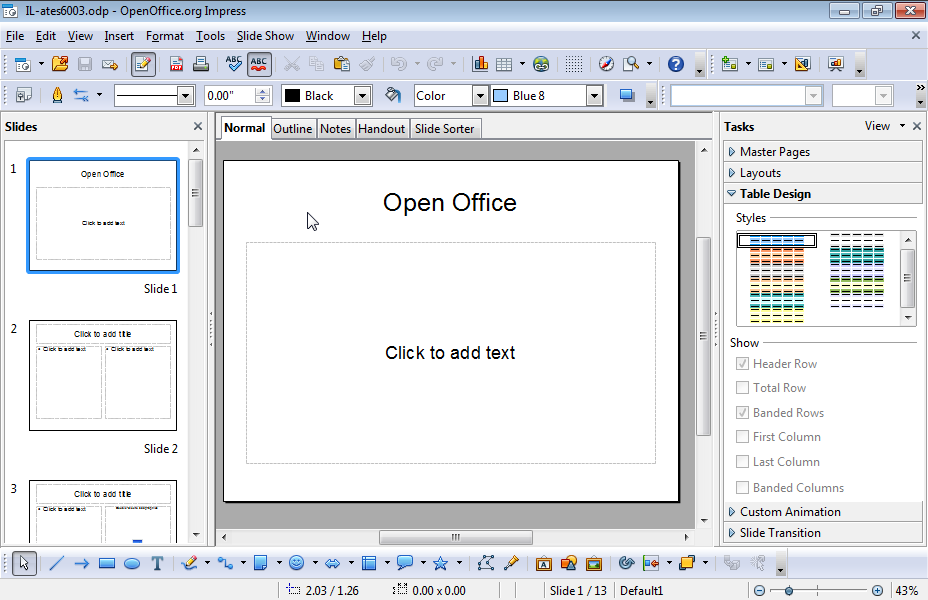Disable Banded Rows in table design

click(742, 412)
